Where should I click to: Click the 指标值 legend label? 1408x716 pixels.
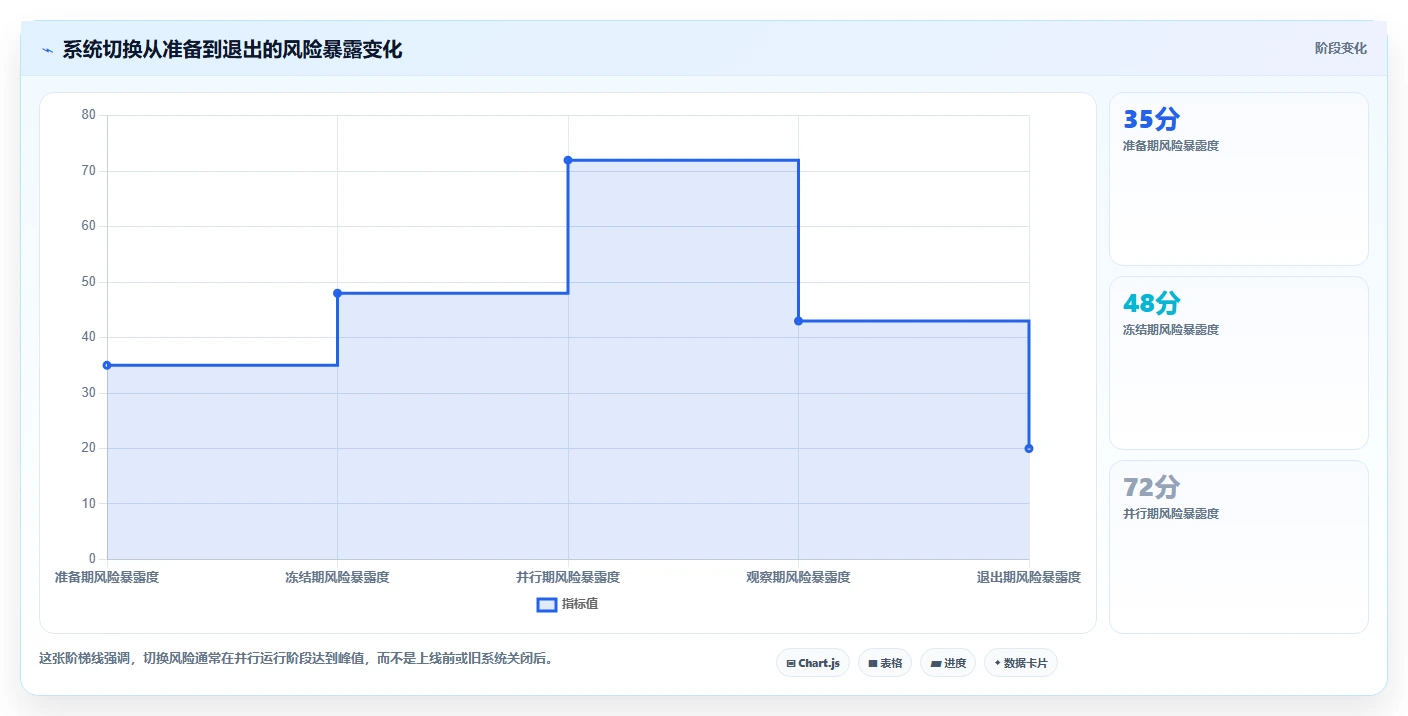580,604
